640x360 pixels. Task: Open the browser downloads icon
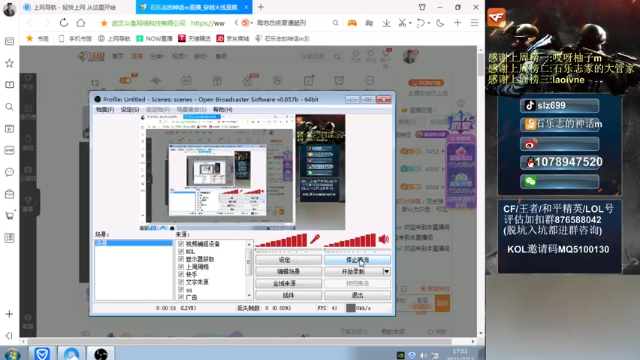[386, 23]
